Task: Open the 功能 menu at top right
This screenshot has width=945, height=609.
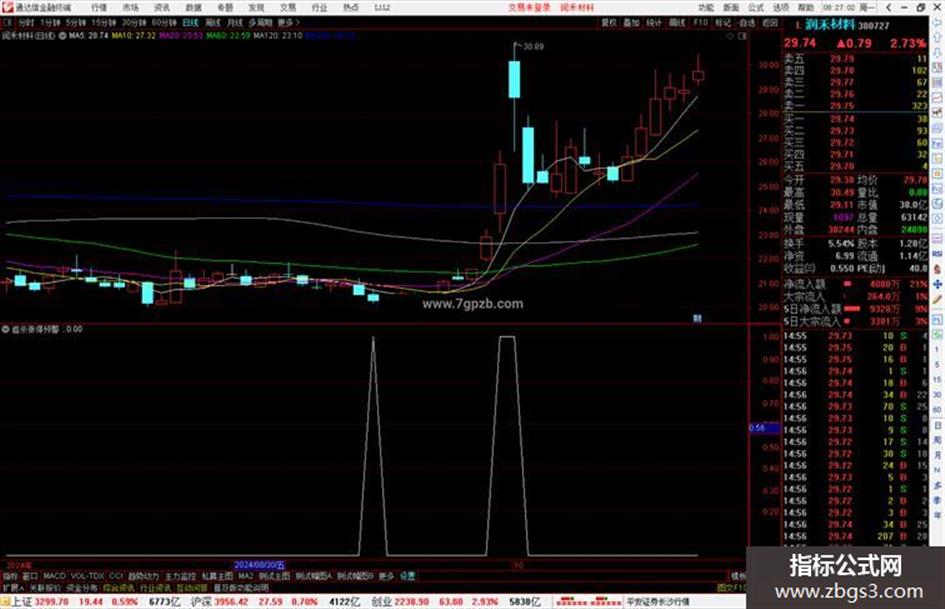Action: (x=706, y=8)
